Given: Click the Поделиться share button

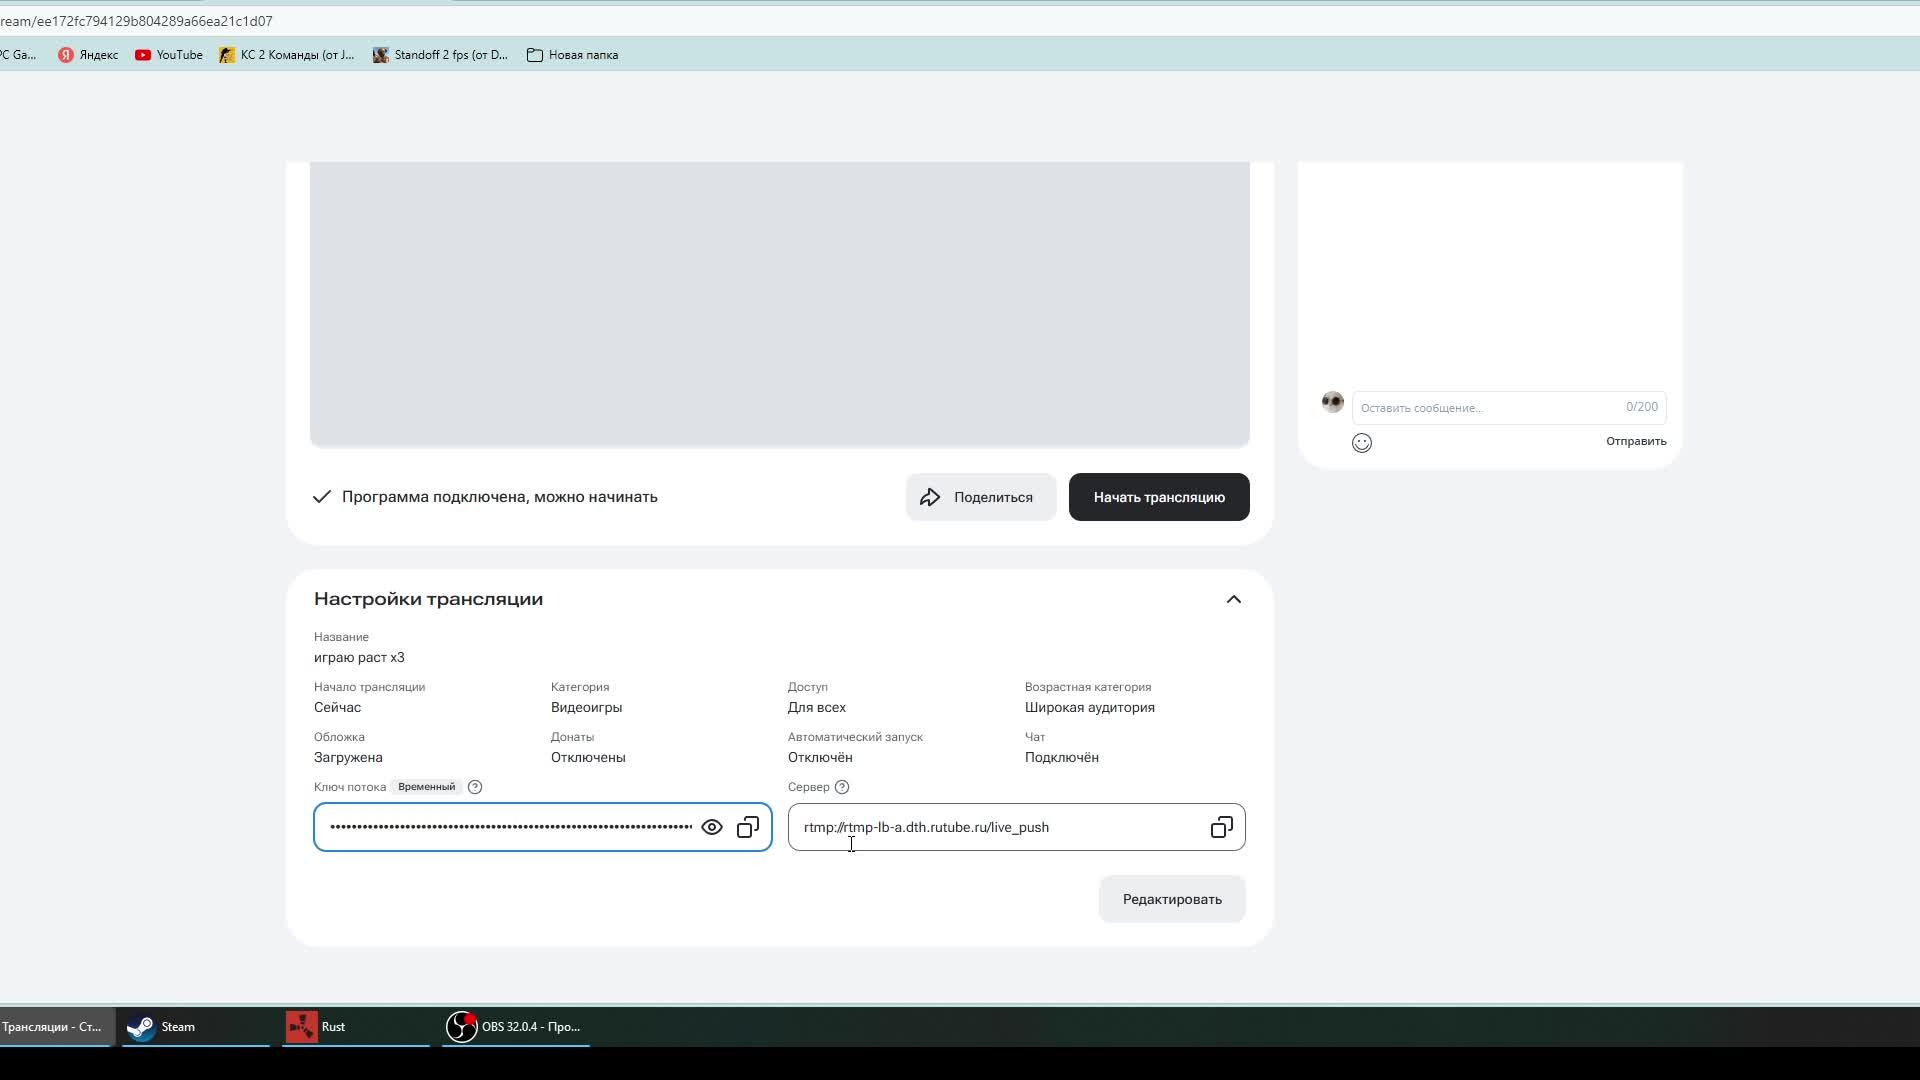Looking at the screenshot, I should point(980,497).
